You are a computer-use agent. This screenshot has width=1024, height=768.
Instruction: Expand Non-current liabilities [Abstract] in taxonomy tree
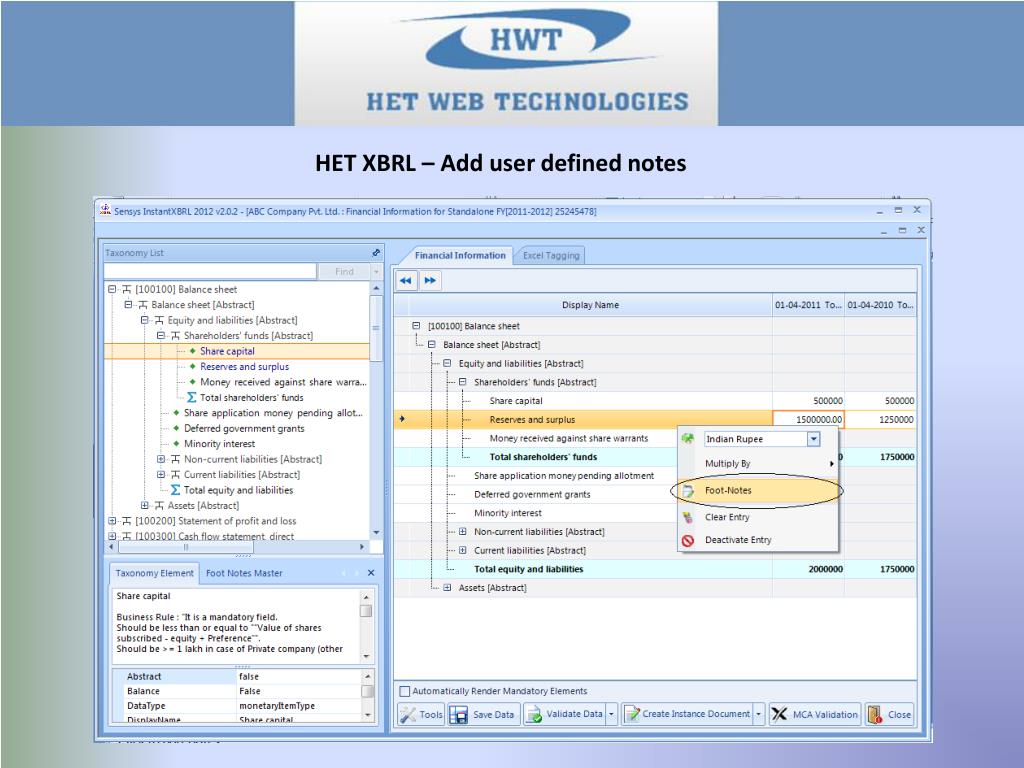coord(161,459)
